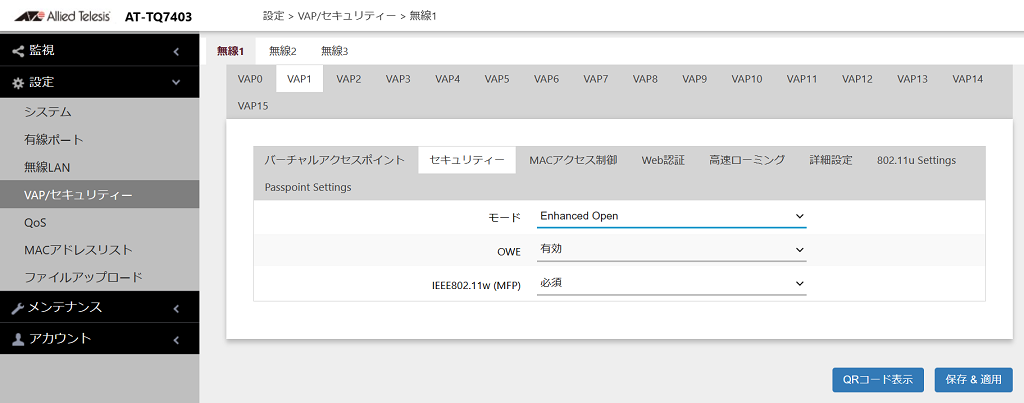
Task: Select the VAP5 tab
Action: pyautogui.click(x=497, y=79)
